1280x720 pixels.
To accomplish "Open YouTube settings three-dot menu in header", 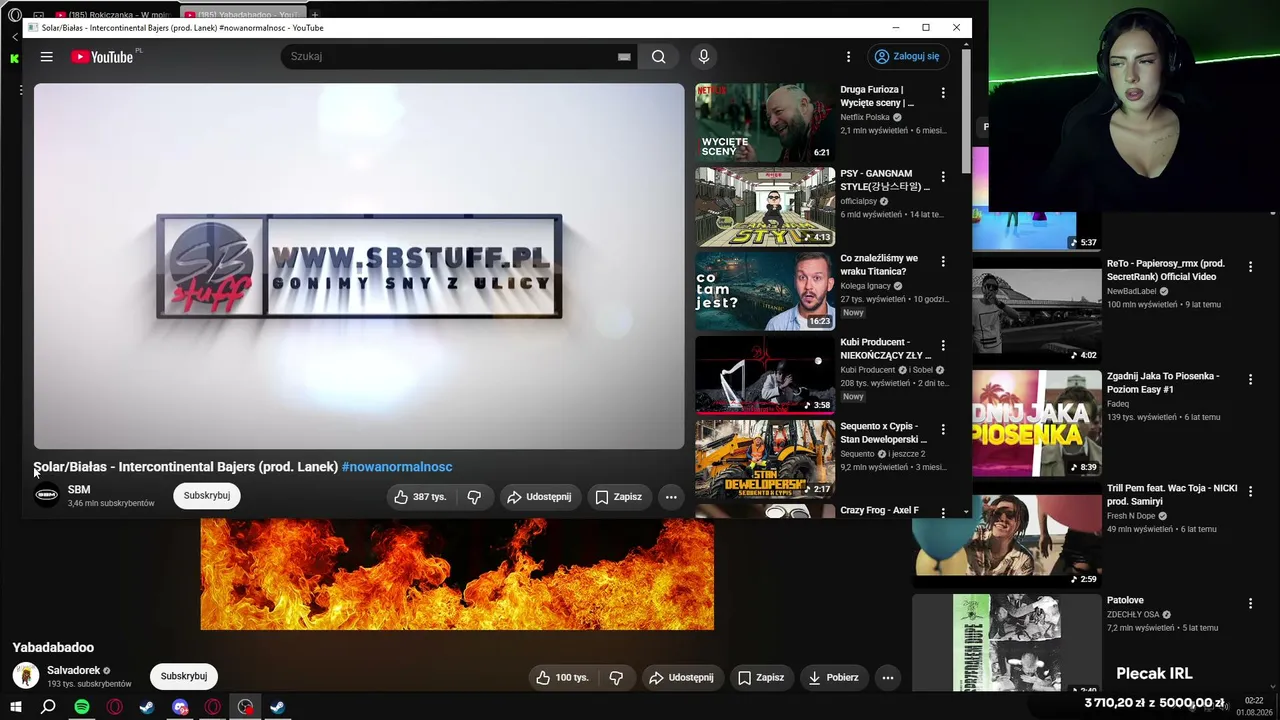I will coord(848,57).
